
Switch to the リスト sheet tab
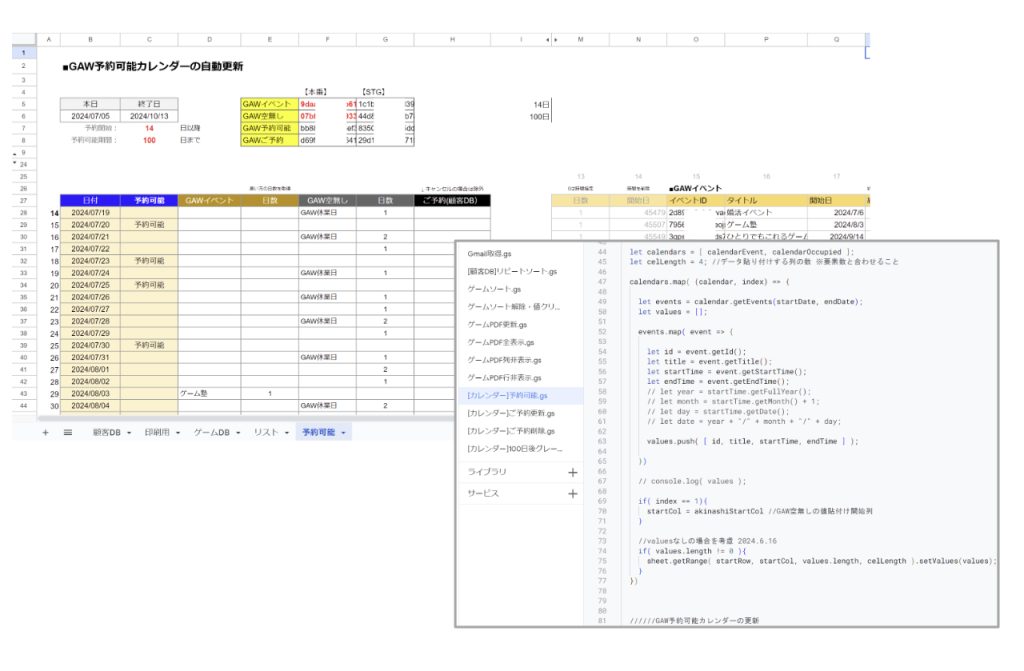(x=265, y=433)
